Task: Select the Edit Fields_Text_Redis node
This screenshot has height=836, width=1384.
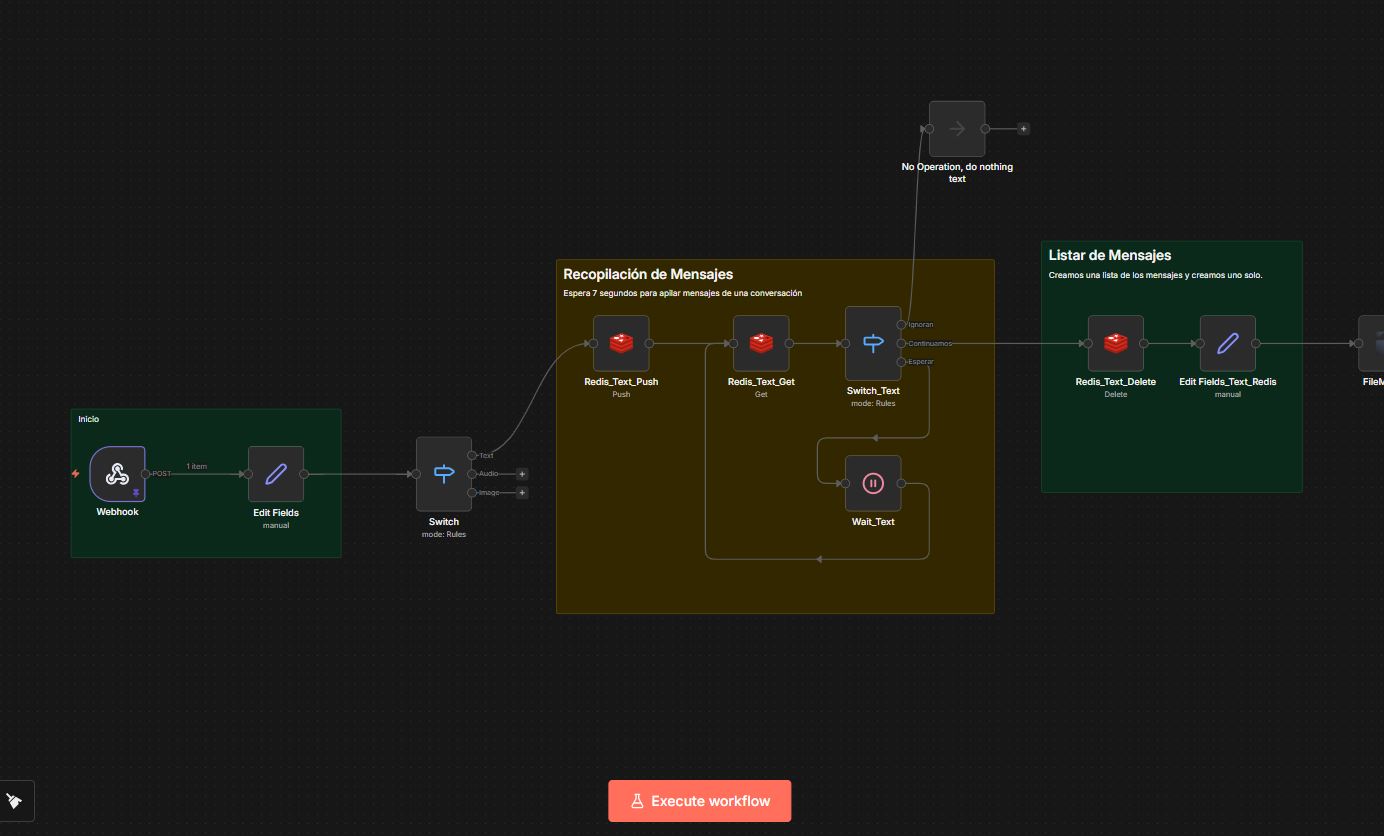Action: pos(1228,344)
